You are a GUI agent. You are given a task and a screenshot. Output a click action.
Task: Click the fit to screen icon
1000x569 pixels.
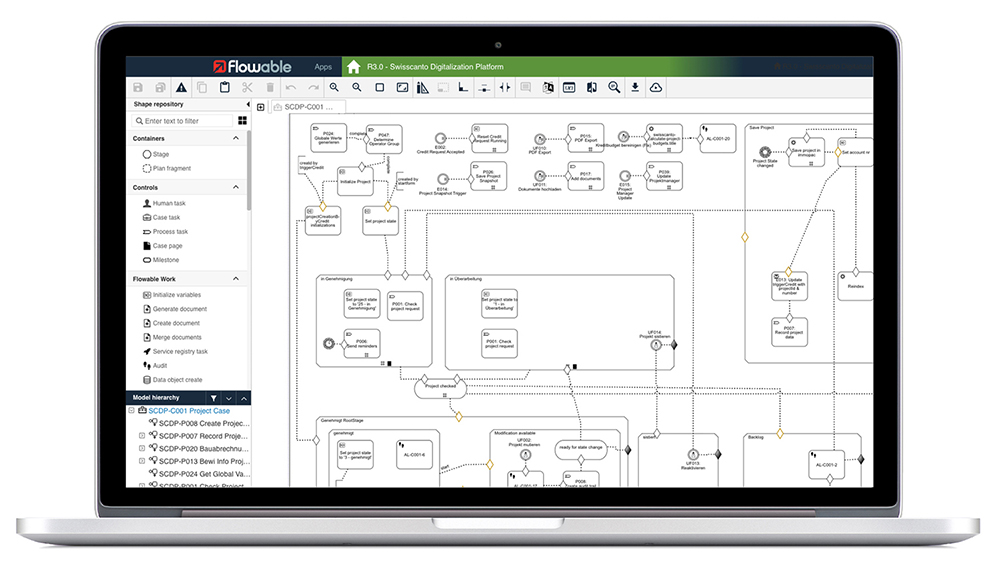tap(402, 87)
